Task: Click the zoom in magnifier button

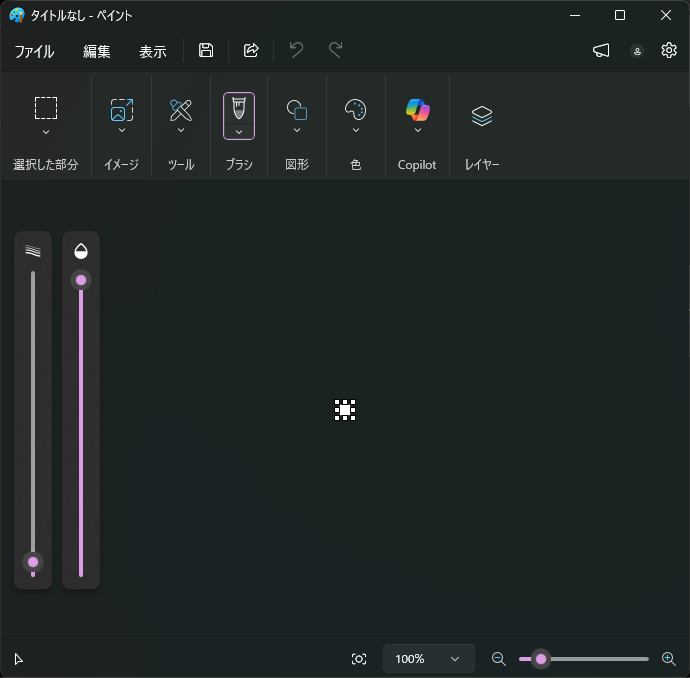Action: [x=669, y=659]
